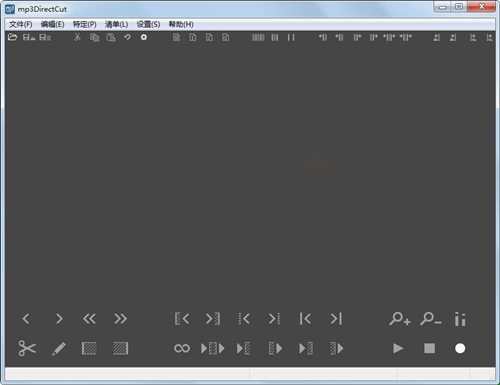Open the 文件(F) menu
The width and height of the screenshot is (500, 385).
pyautogui.click(x=21, y=24)
